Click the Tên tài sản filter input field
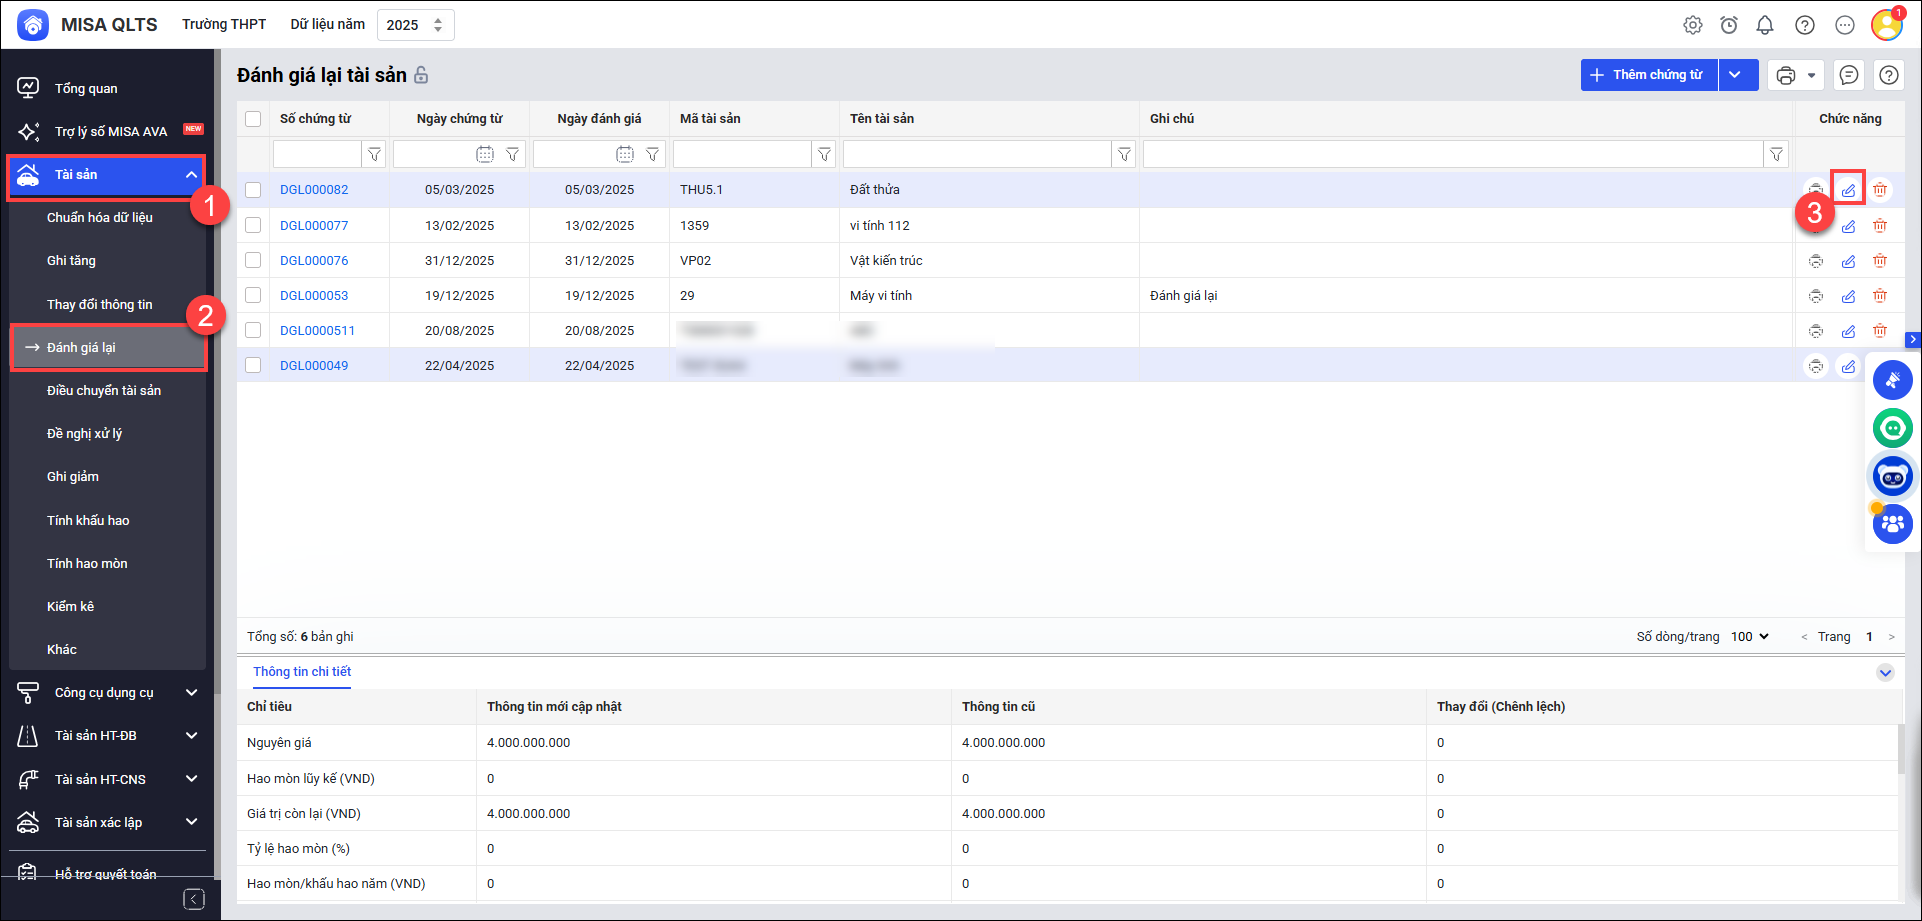 coord(976,154)
